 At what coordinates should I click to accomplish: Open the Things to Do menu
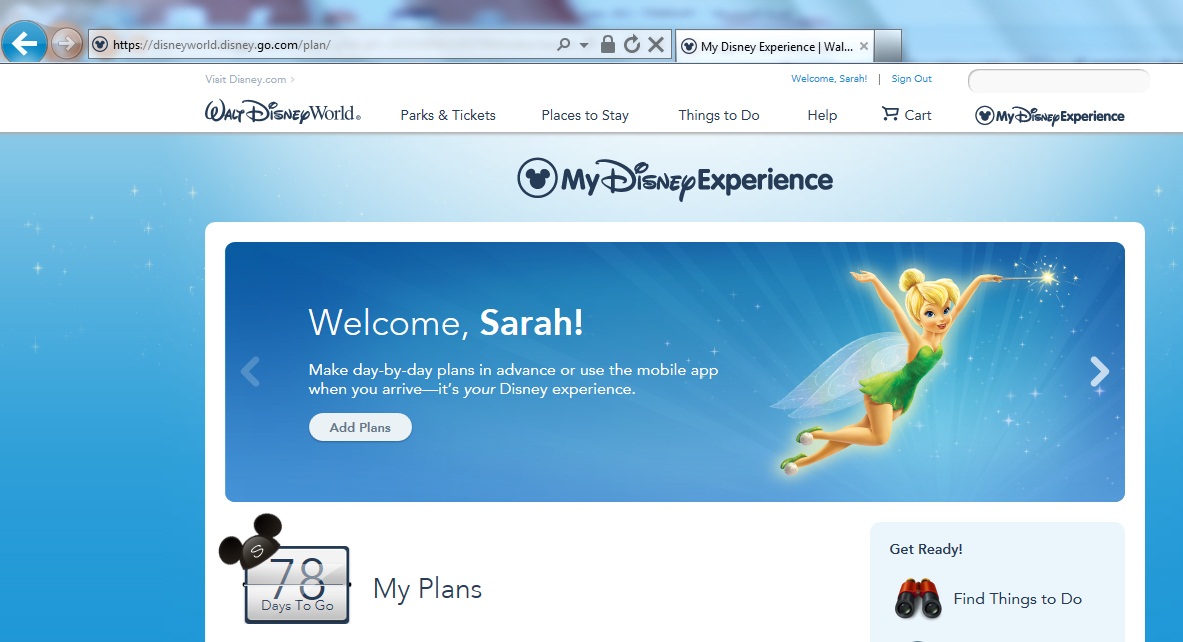pos(718,115)
